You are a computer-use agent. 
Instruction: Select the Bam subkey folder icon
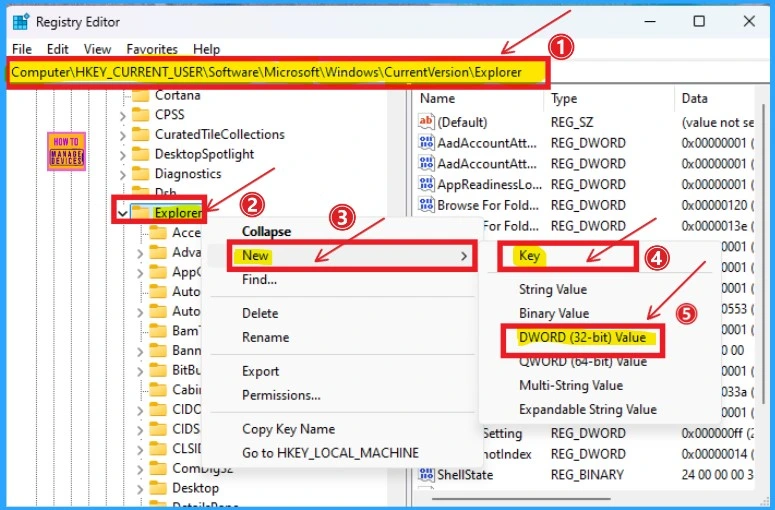158,331
